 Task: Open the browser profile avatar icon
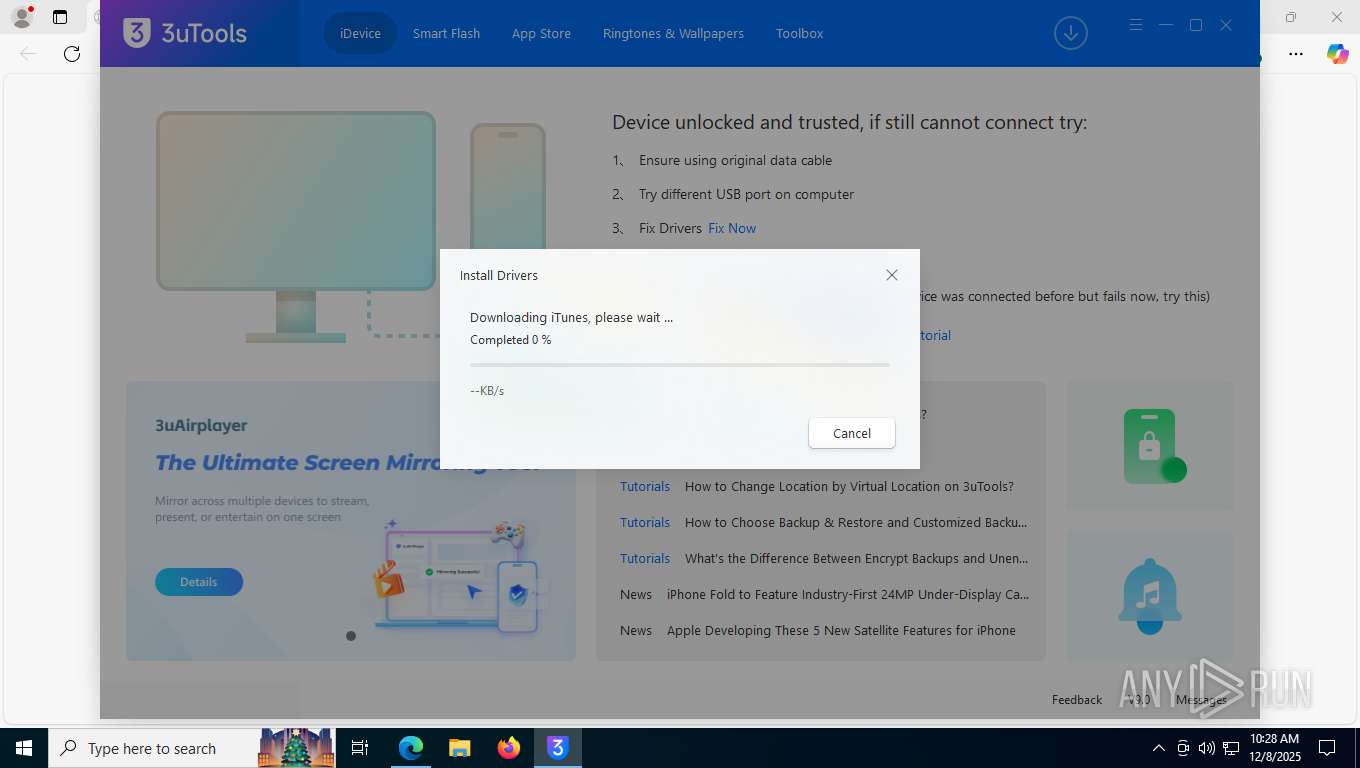(x=21, y=17)
